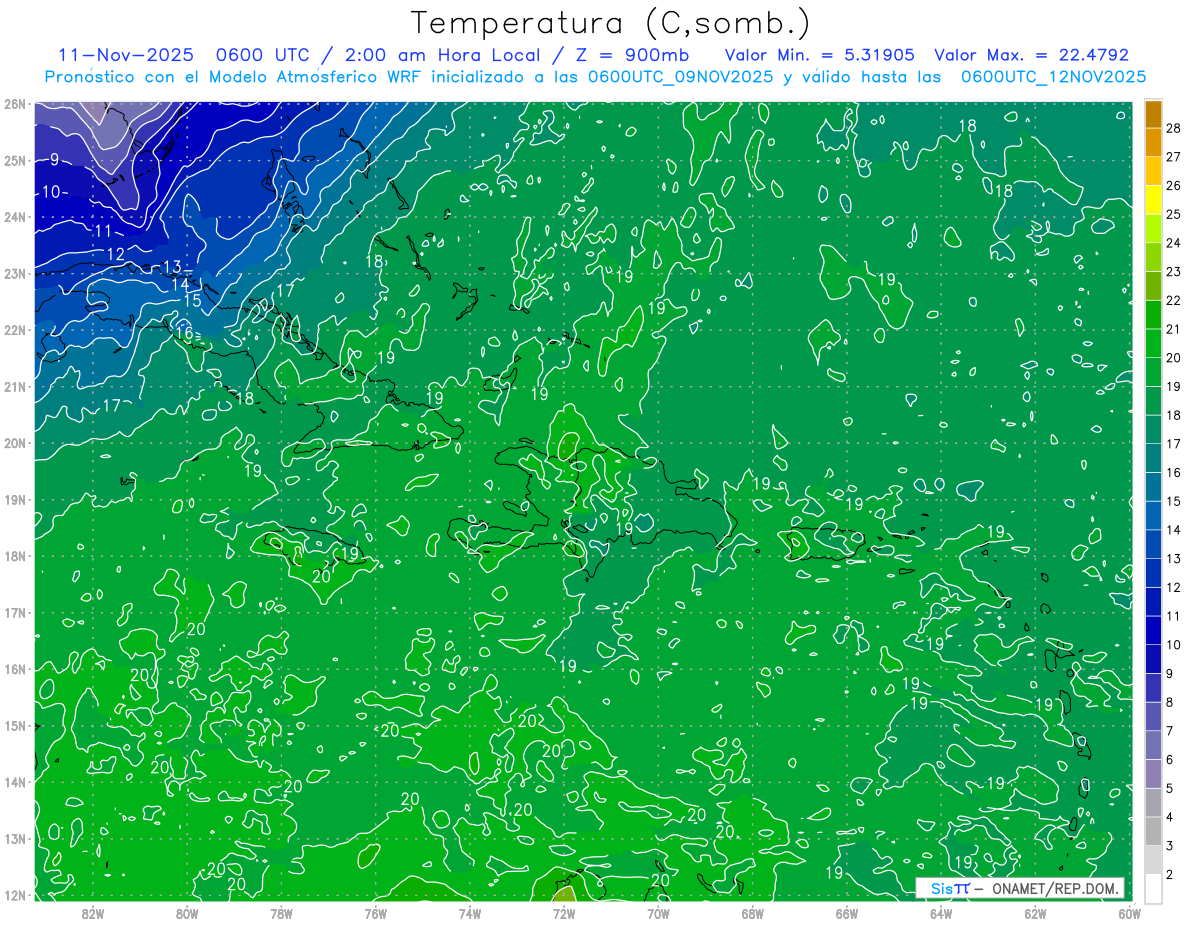Click legend value label '6'

(1169, 760)
